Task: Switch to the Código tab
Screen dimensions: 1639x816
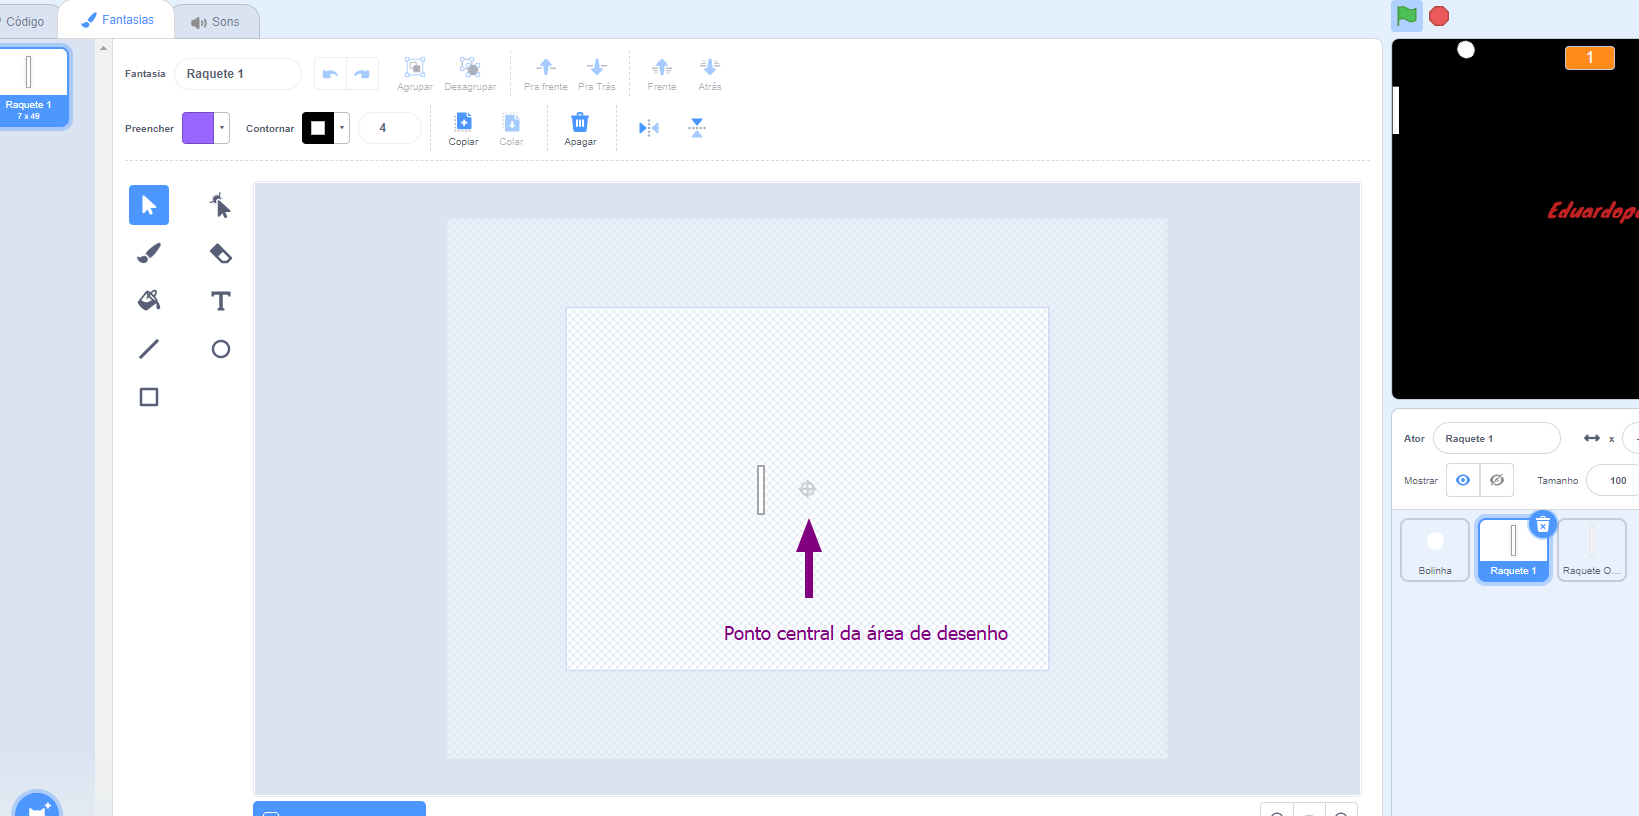Action: [25, 21]
